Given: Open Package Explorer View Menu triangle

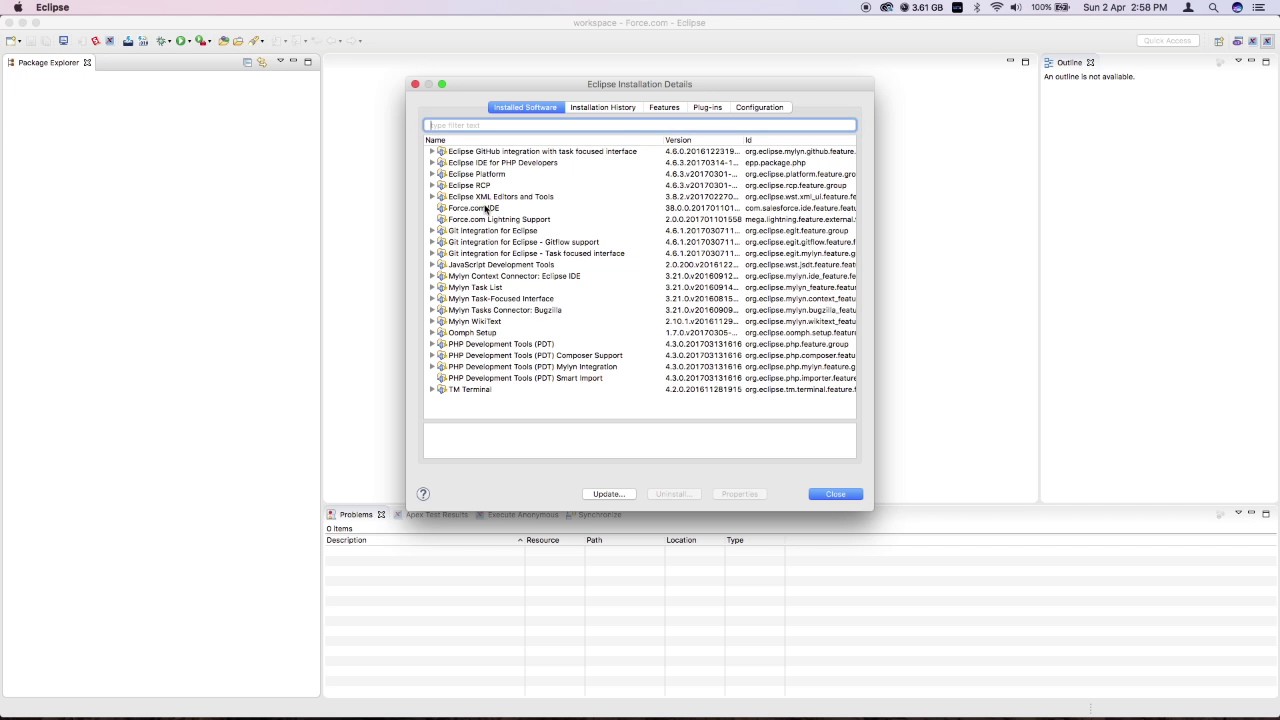Looking at the screenshot, I should (280, 61).
